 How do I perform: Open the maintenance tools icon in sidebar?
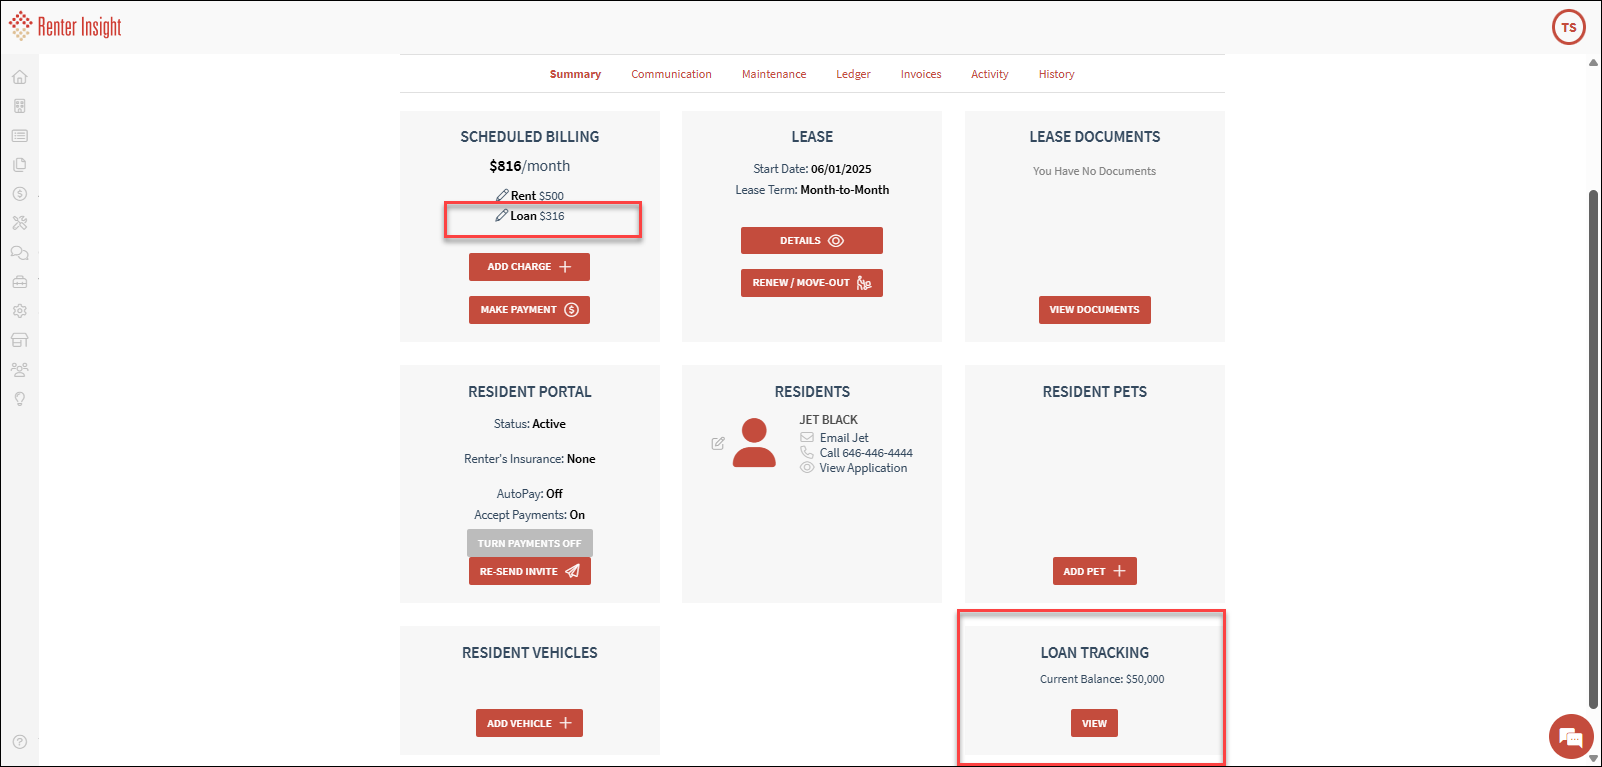pyautogui.click(x=19, y=223)
